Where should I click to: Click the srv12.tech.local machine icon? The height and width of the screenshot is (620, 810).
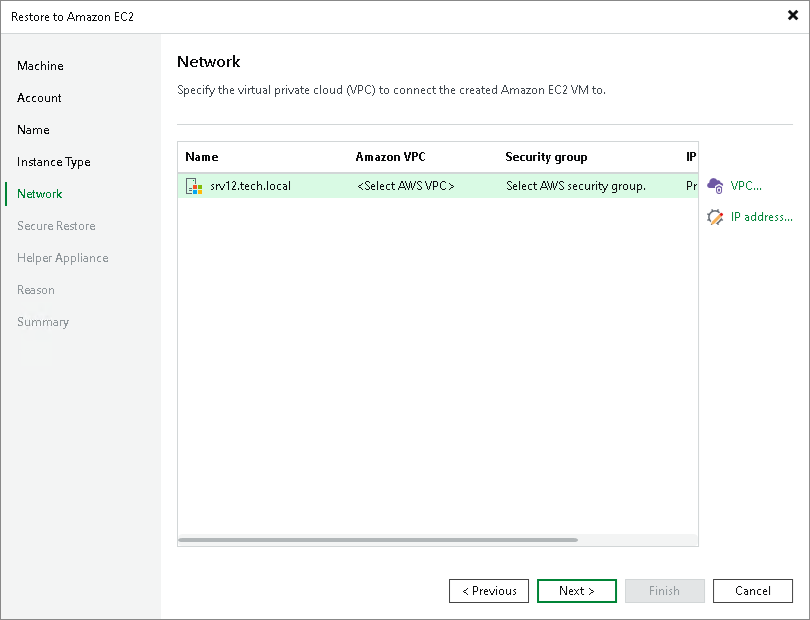click(x=194, y=185)
